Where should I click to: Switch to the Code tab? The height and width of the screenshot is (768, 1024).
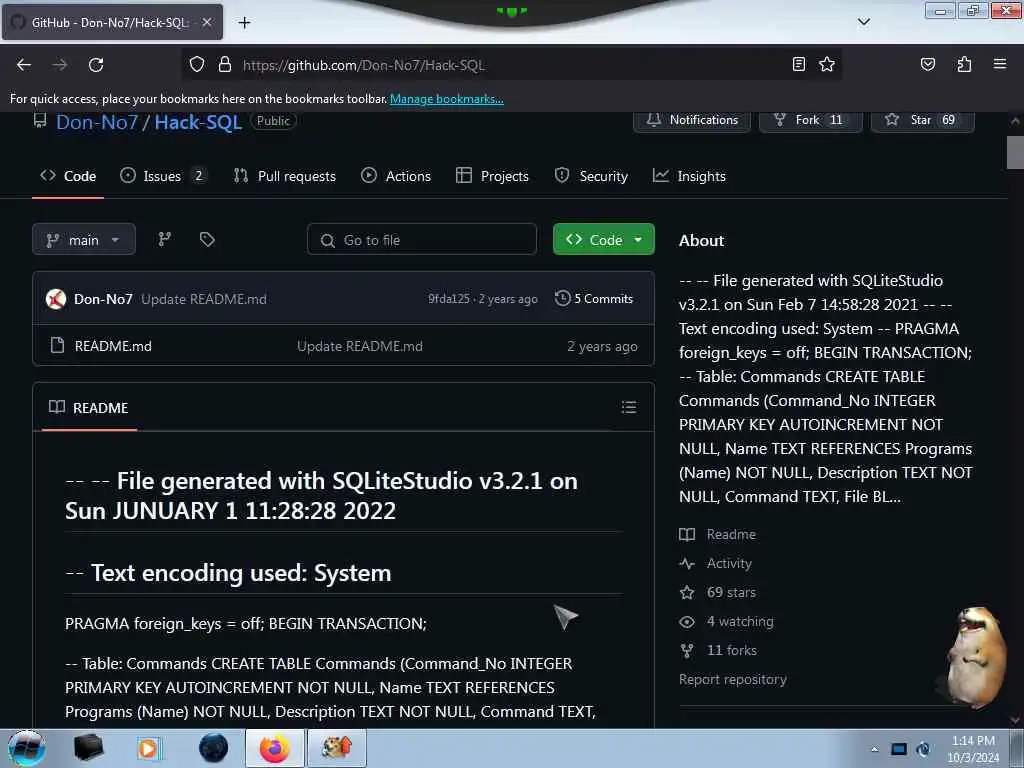[68, 176]
